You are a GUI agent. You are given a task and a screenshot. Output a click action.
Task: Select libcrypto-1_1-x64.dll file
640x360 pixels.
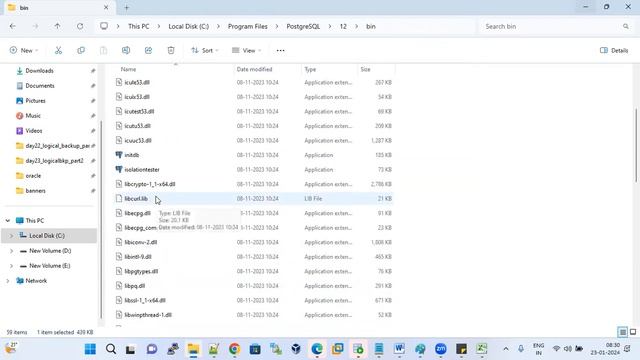(150, 184)
